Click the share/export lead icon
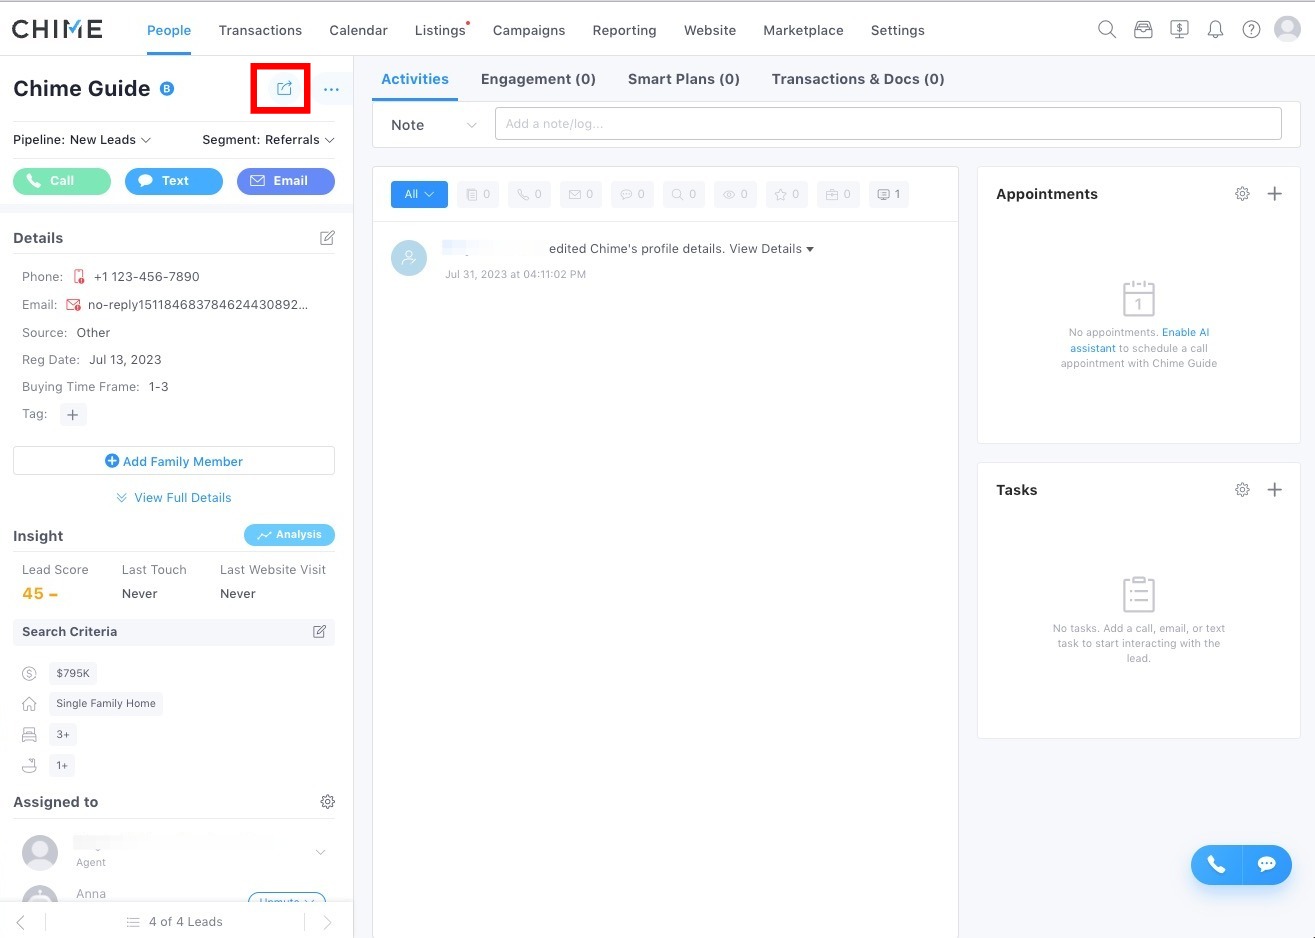Image resolution: width=1315 pixels, height=938 pixels. [x=284, y=89]
